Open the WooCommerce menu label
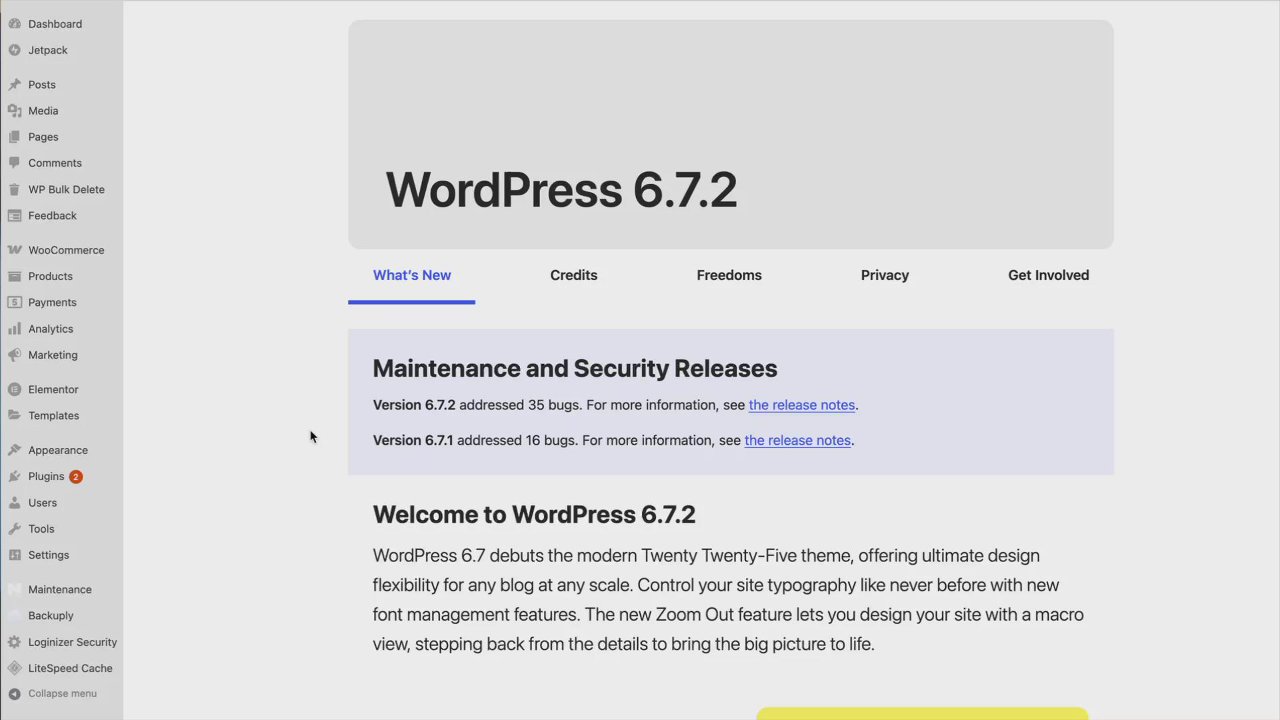 click(x=66, y=250)
